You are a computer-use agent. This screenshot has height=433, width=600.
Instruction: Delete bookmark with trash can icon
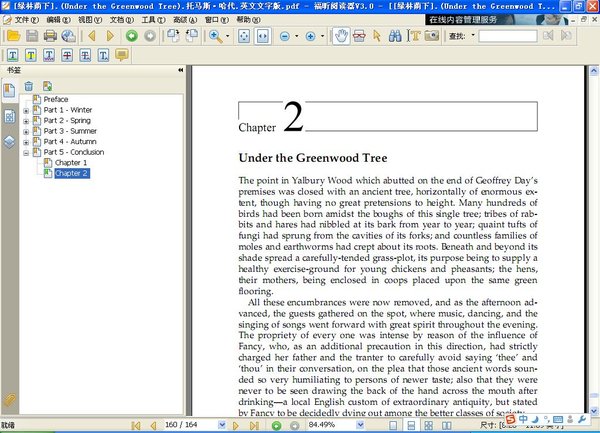29,86
